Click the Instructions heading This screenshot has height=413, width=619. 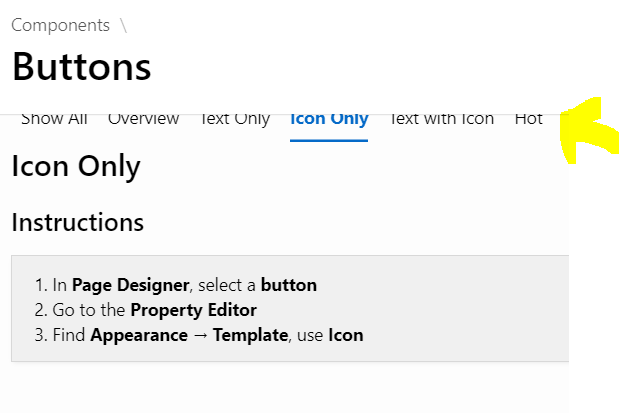78,222
